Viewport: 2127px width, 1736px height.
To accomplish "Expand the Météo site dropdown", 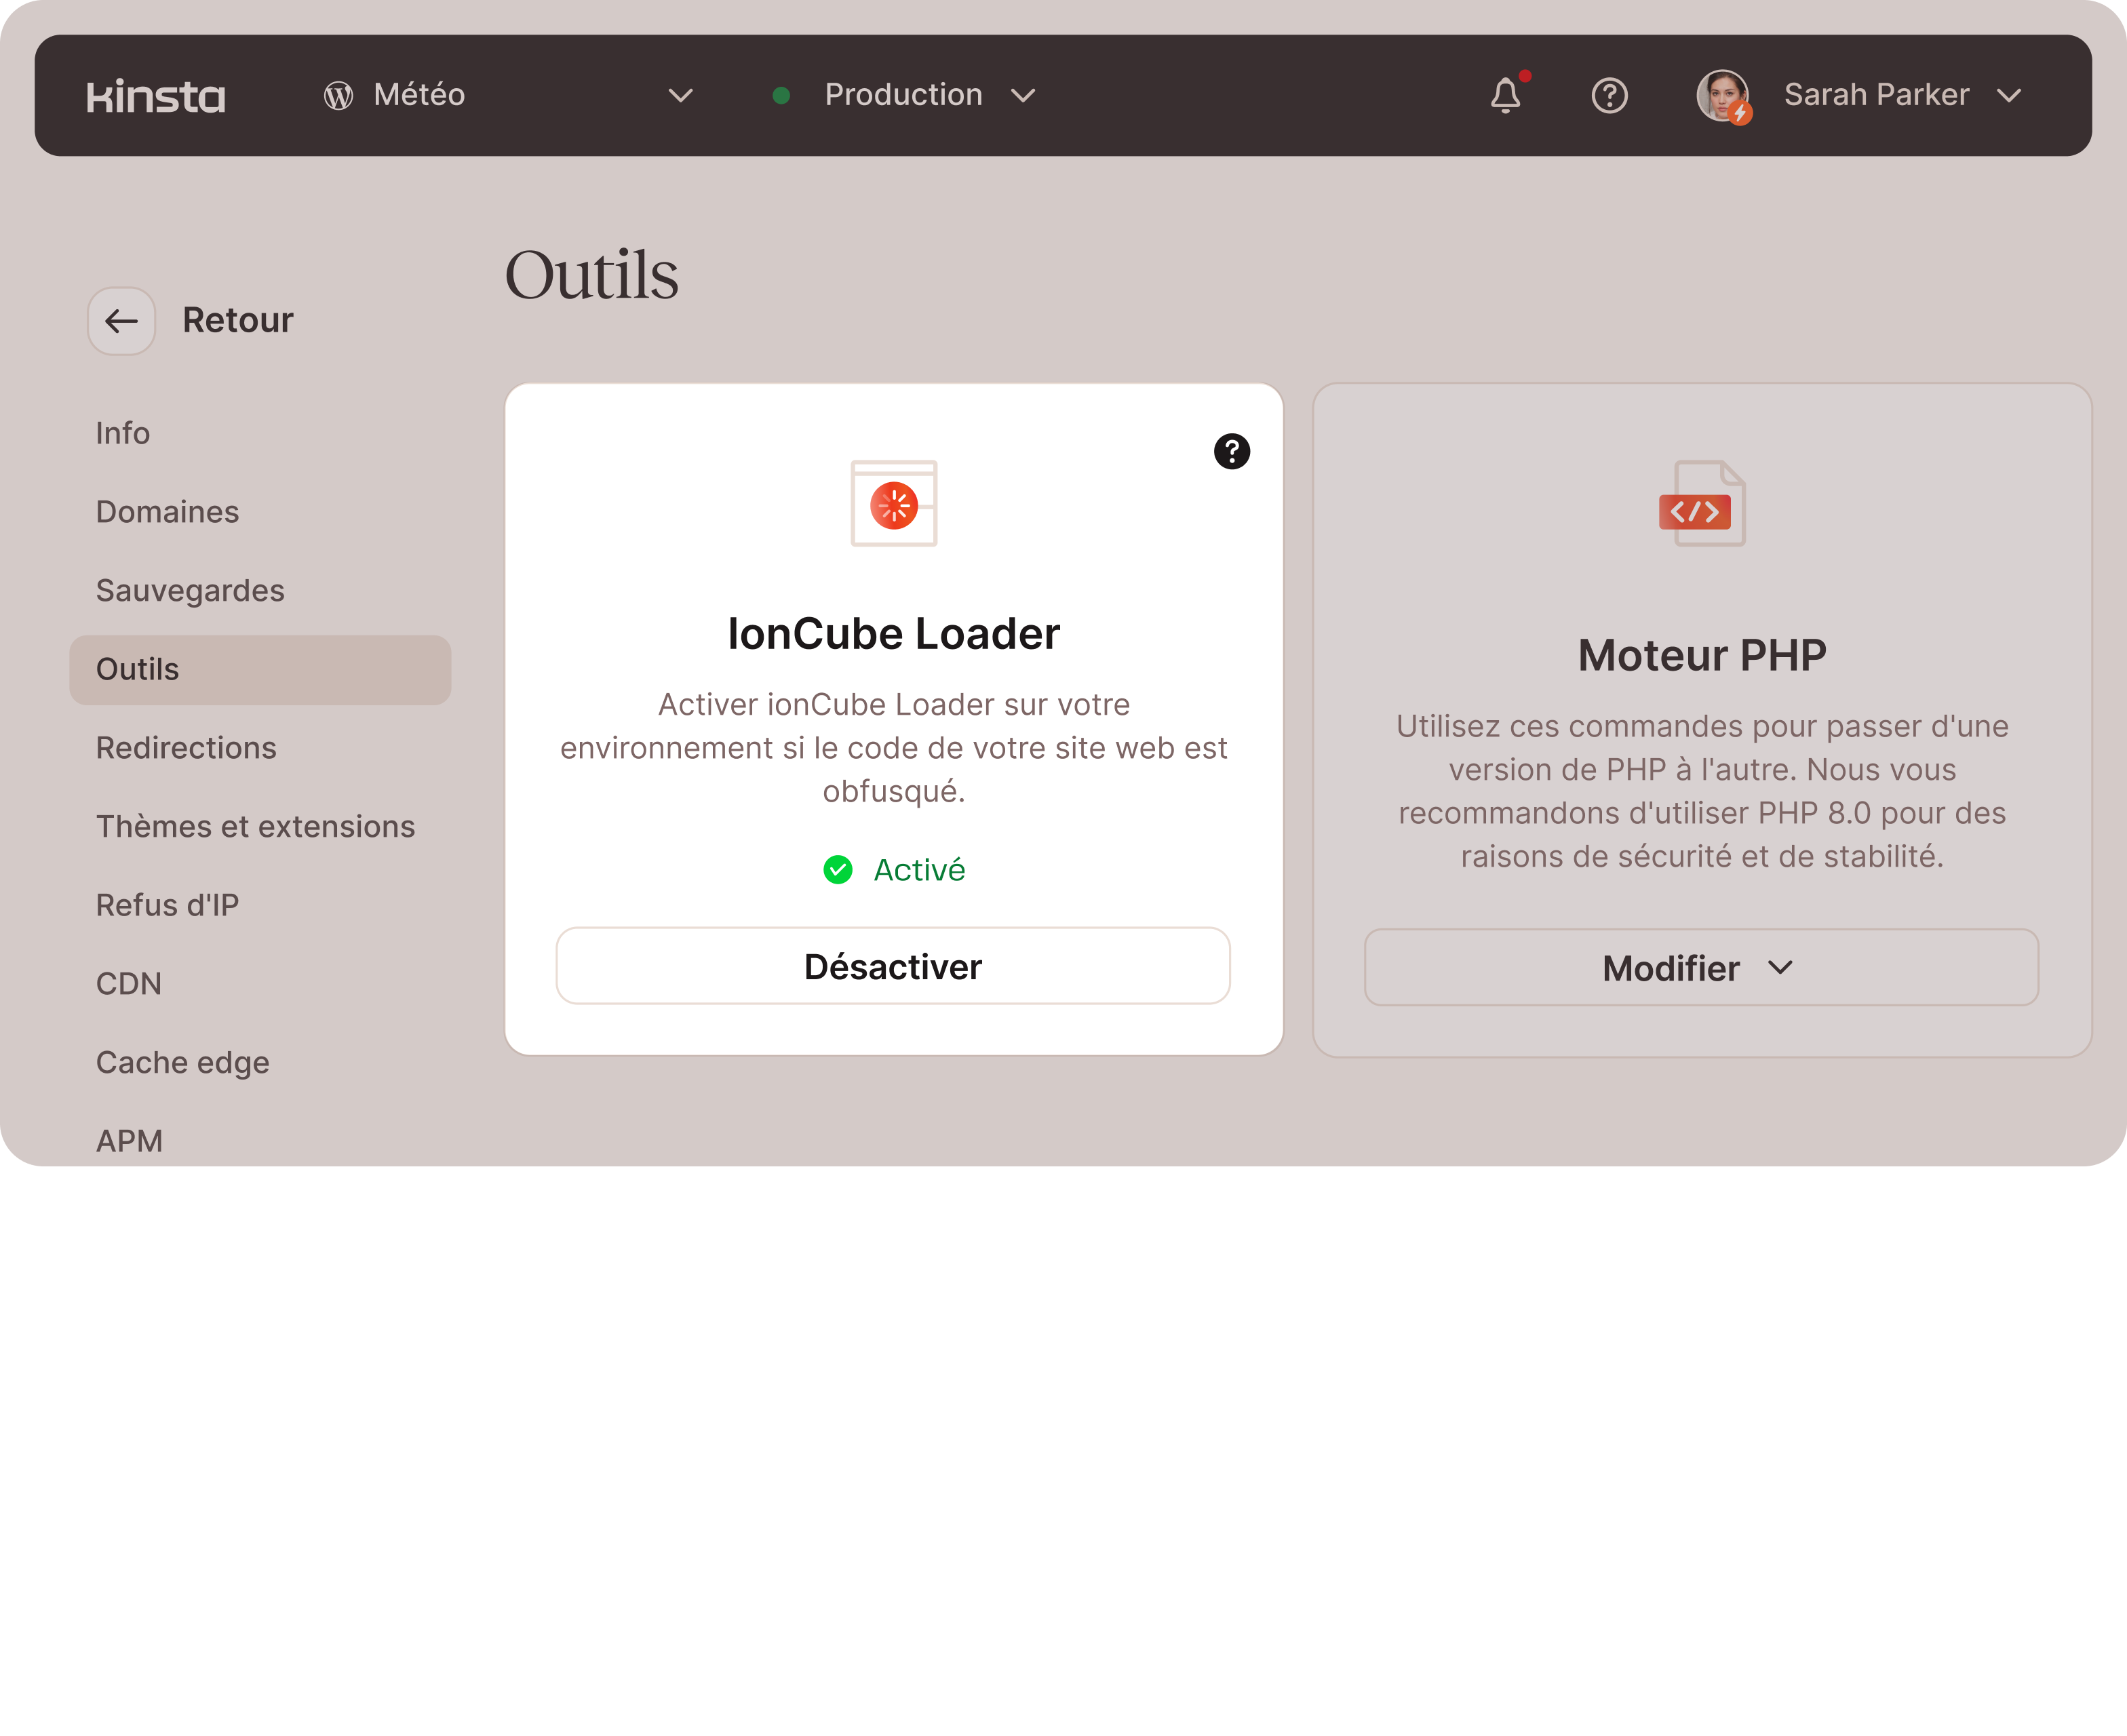I will tap(680, 96).
